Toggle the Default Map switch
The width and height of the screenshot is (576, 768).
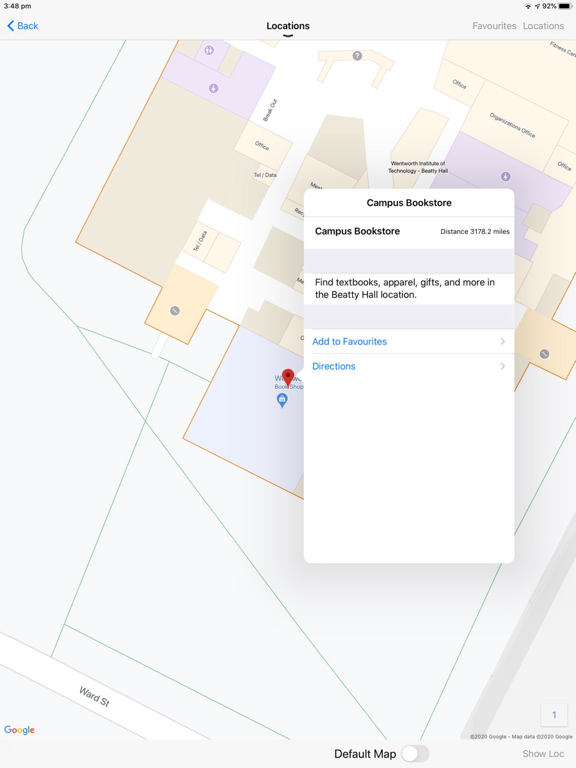coord(415,754)
